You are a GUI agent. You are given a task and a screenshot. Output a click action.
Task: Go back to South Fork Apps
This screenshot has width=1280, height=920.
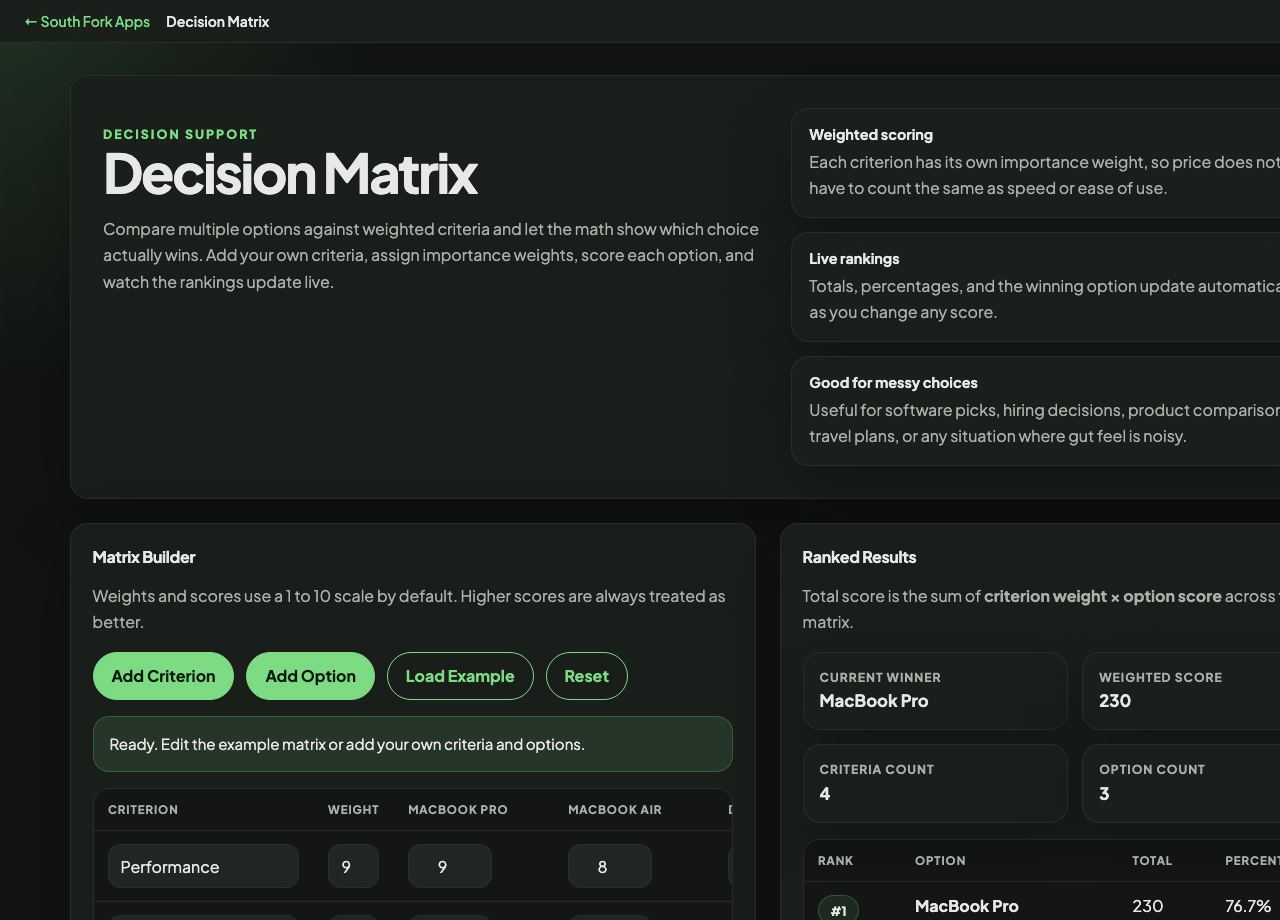coord(87,22)
